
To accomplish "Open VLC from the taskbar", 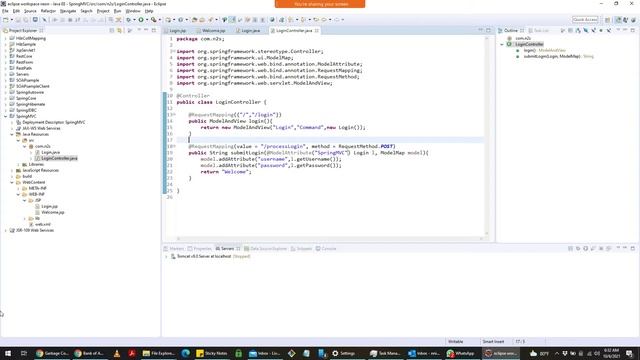I will click(117, 353).
